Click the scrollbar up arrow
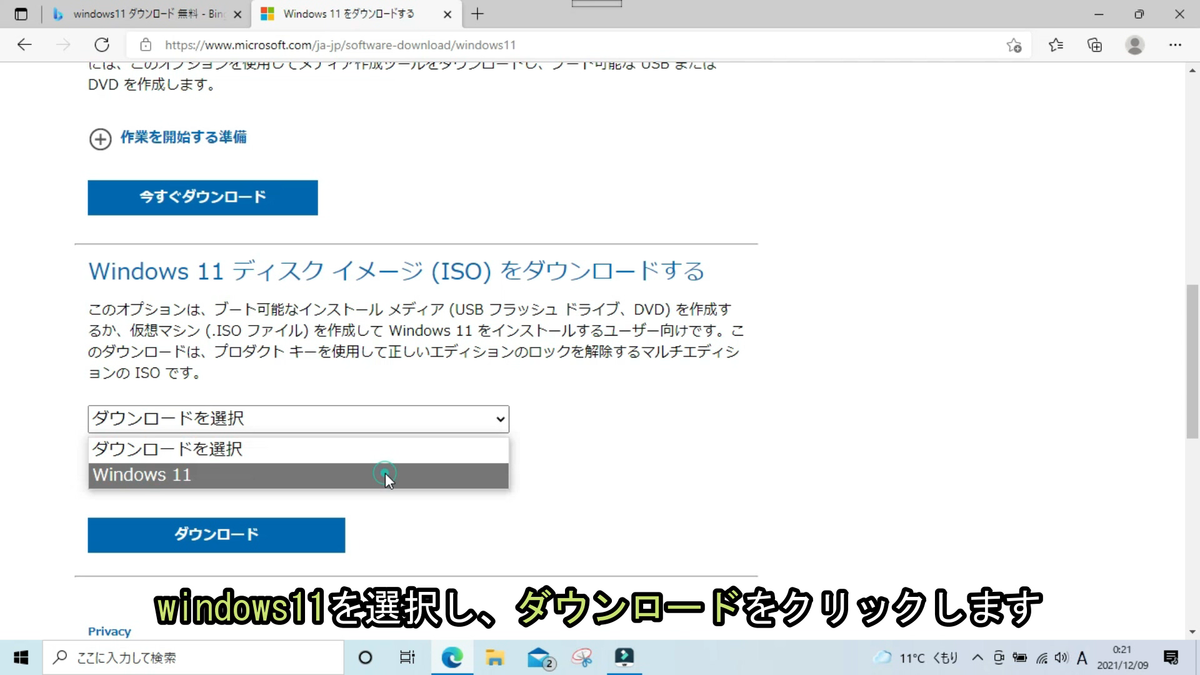 pos(1192,71)
